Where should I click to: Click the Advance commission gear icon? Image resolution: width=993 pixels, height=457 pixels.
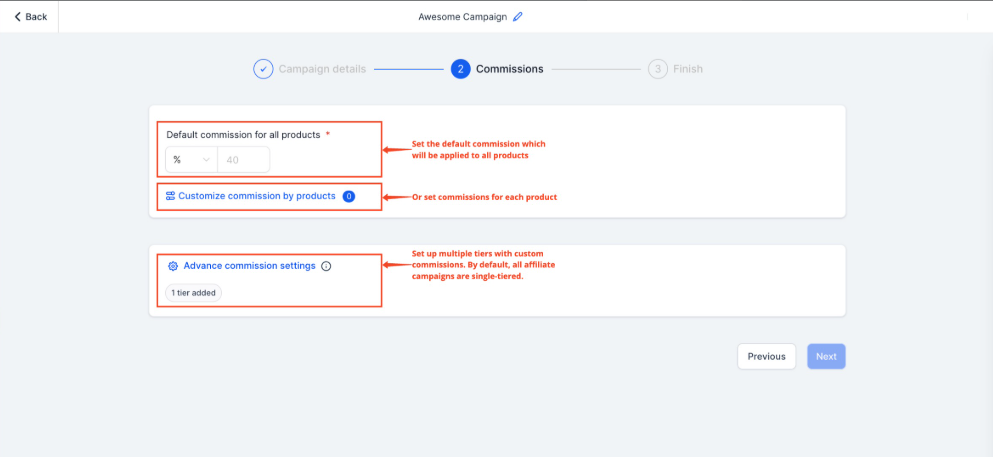tap(173, 266)
